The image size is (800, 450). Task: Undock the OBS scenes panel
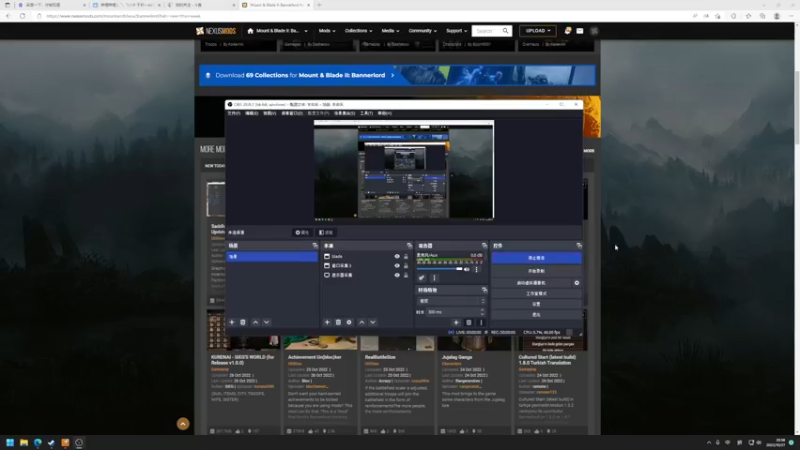315,246
